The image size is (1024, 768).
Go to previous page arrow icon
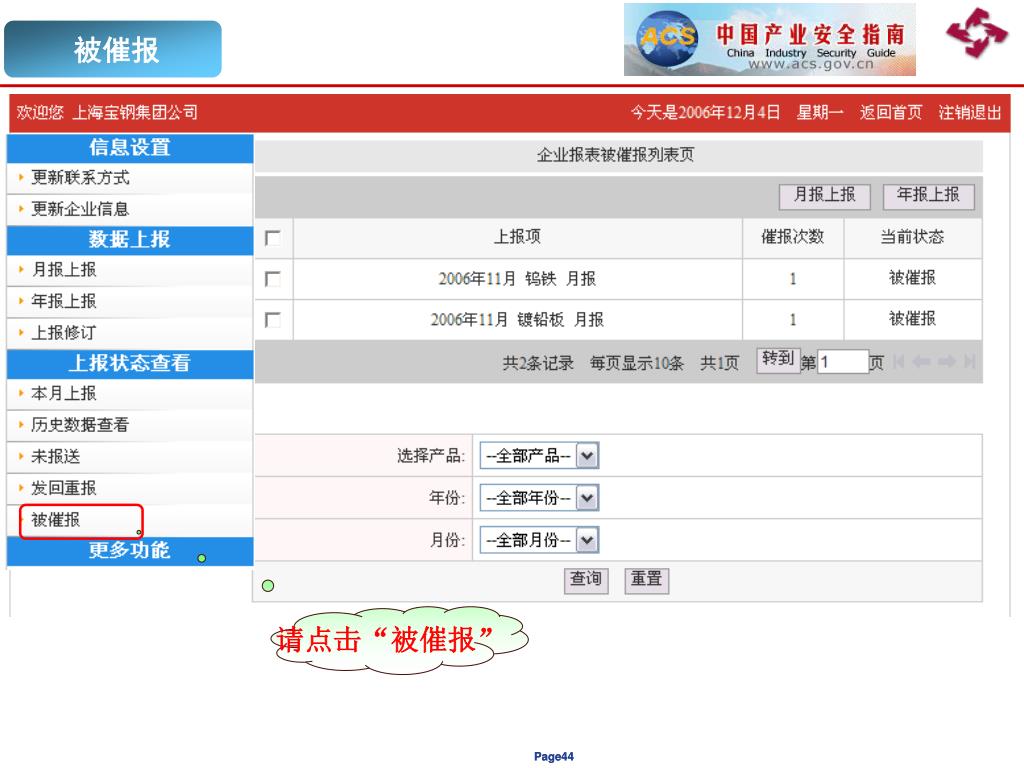point(921,362)
